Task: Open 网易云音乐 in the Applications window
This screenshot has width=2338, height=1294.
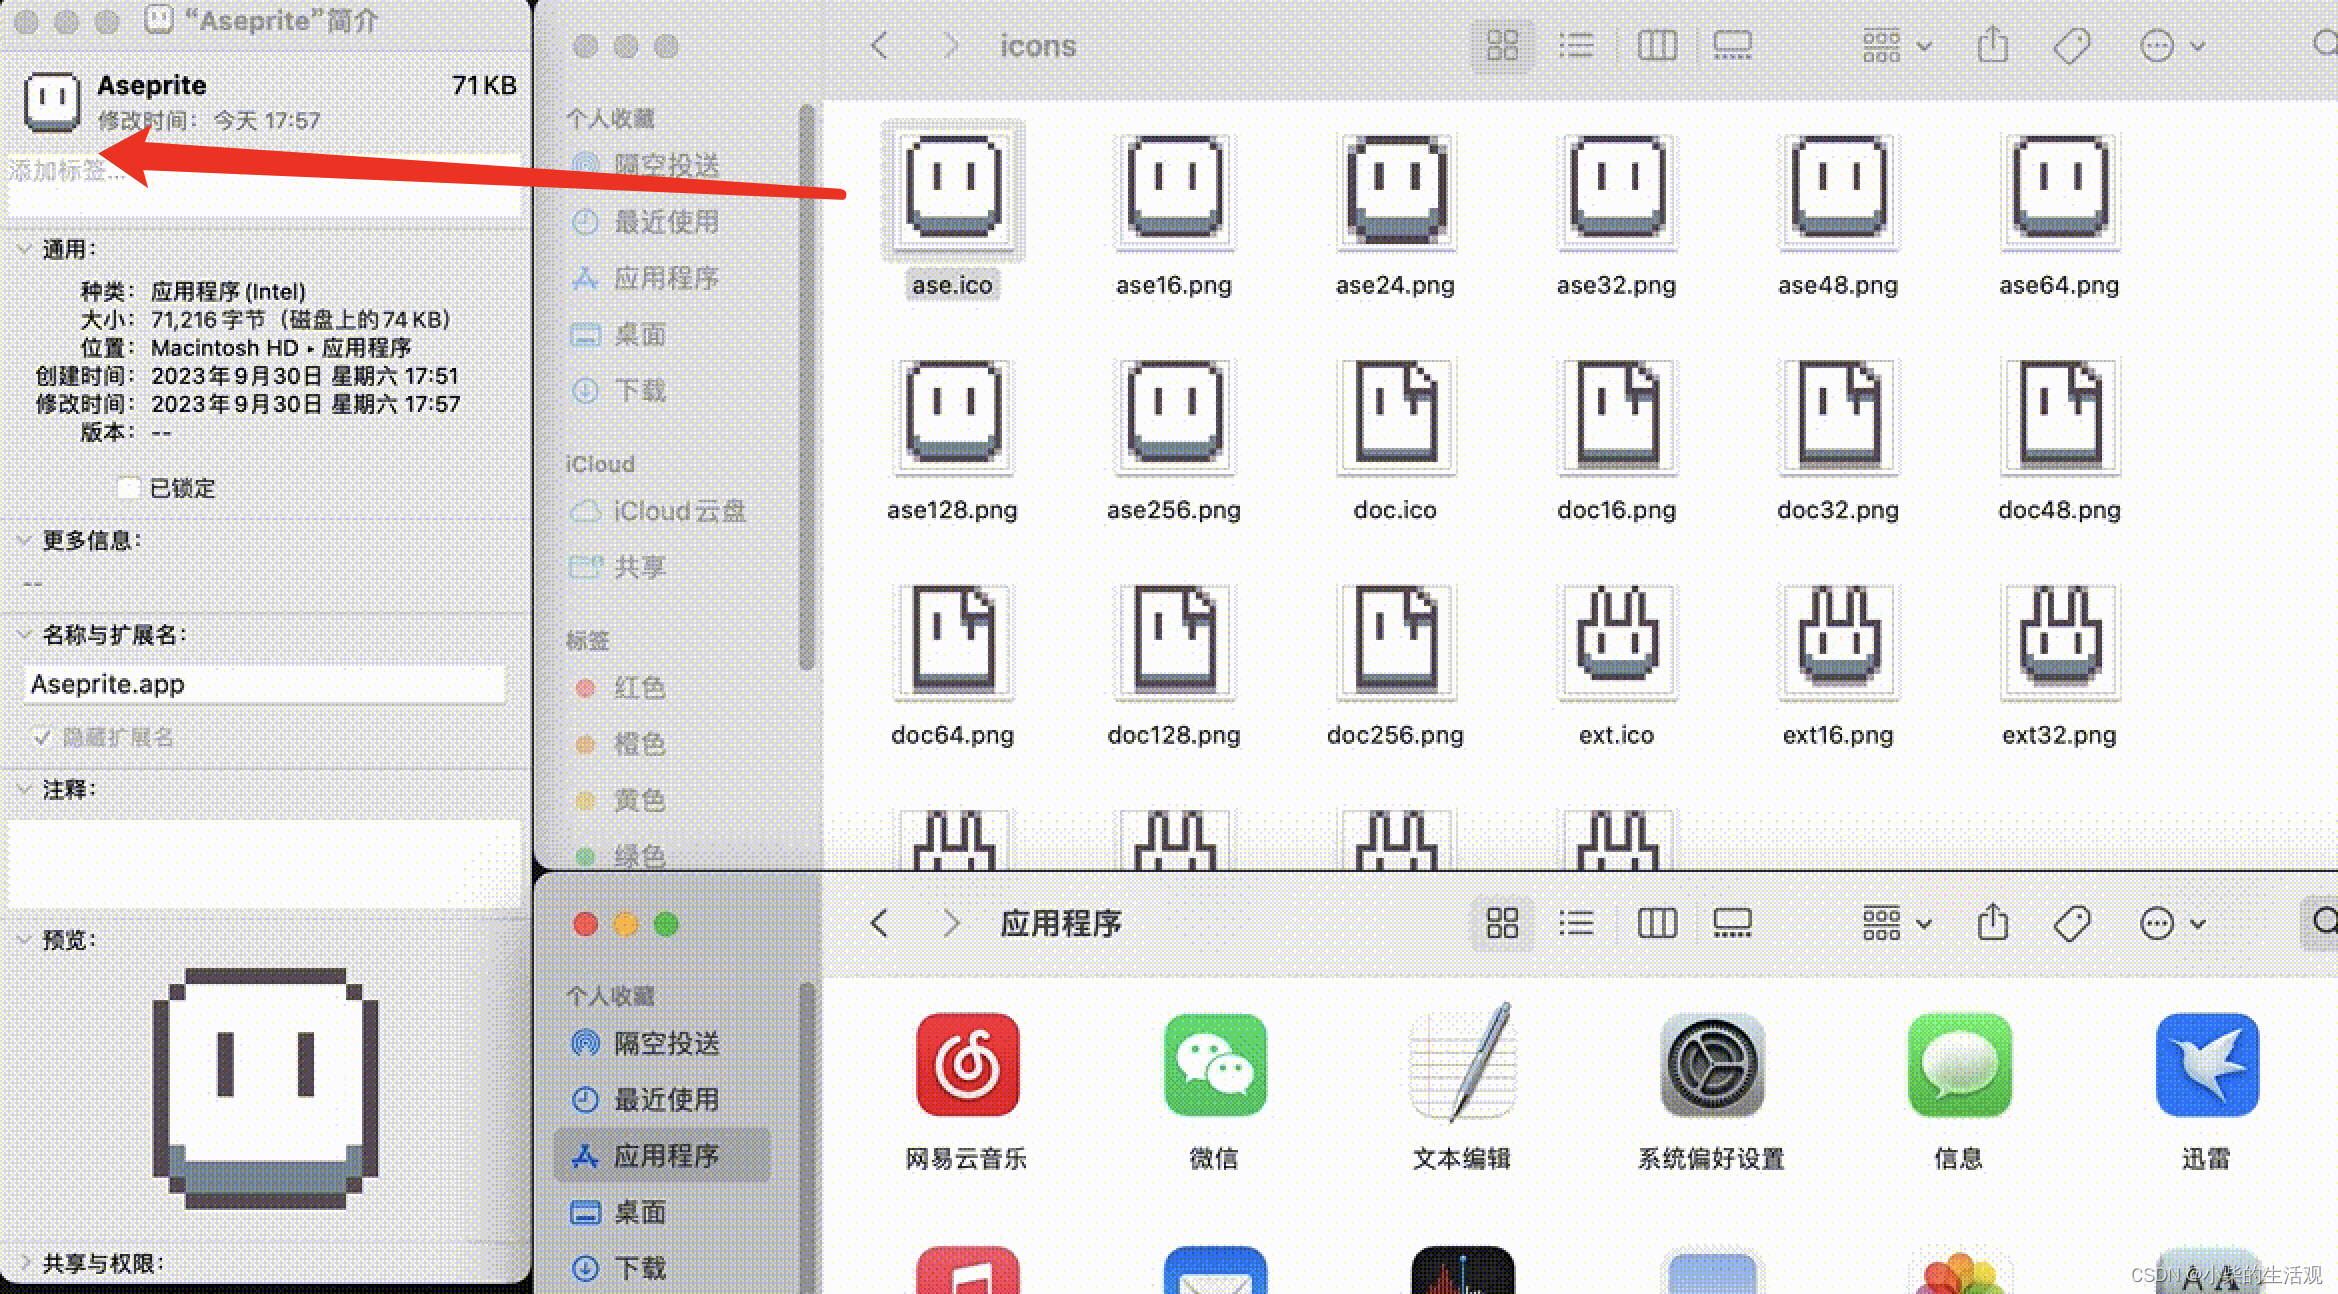Action: coord(967,1065)
